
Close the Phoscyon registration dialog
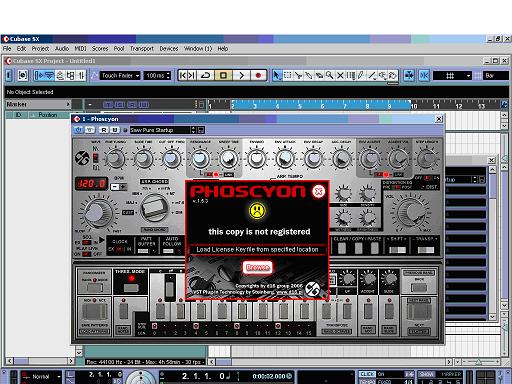[318, 191]
